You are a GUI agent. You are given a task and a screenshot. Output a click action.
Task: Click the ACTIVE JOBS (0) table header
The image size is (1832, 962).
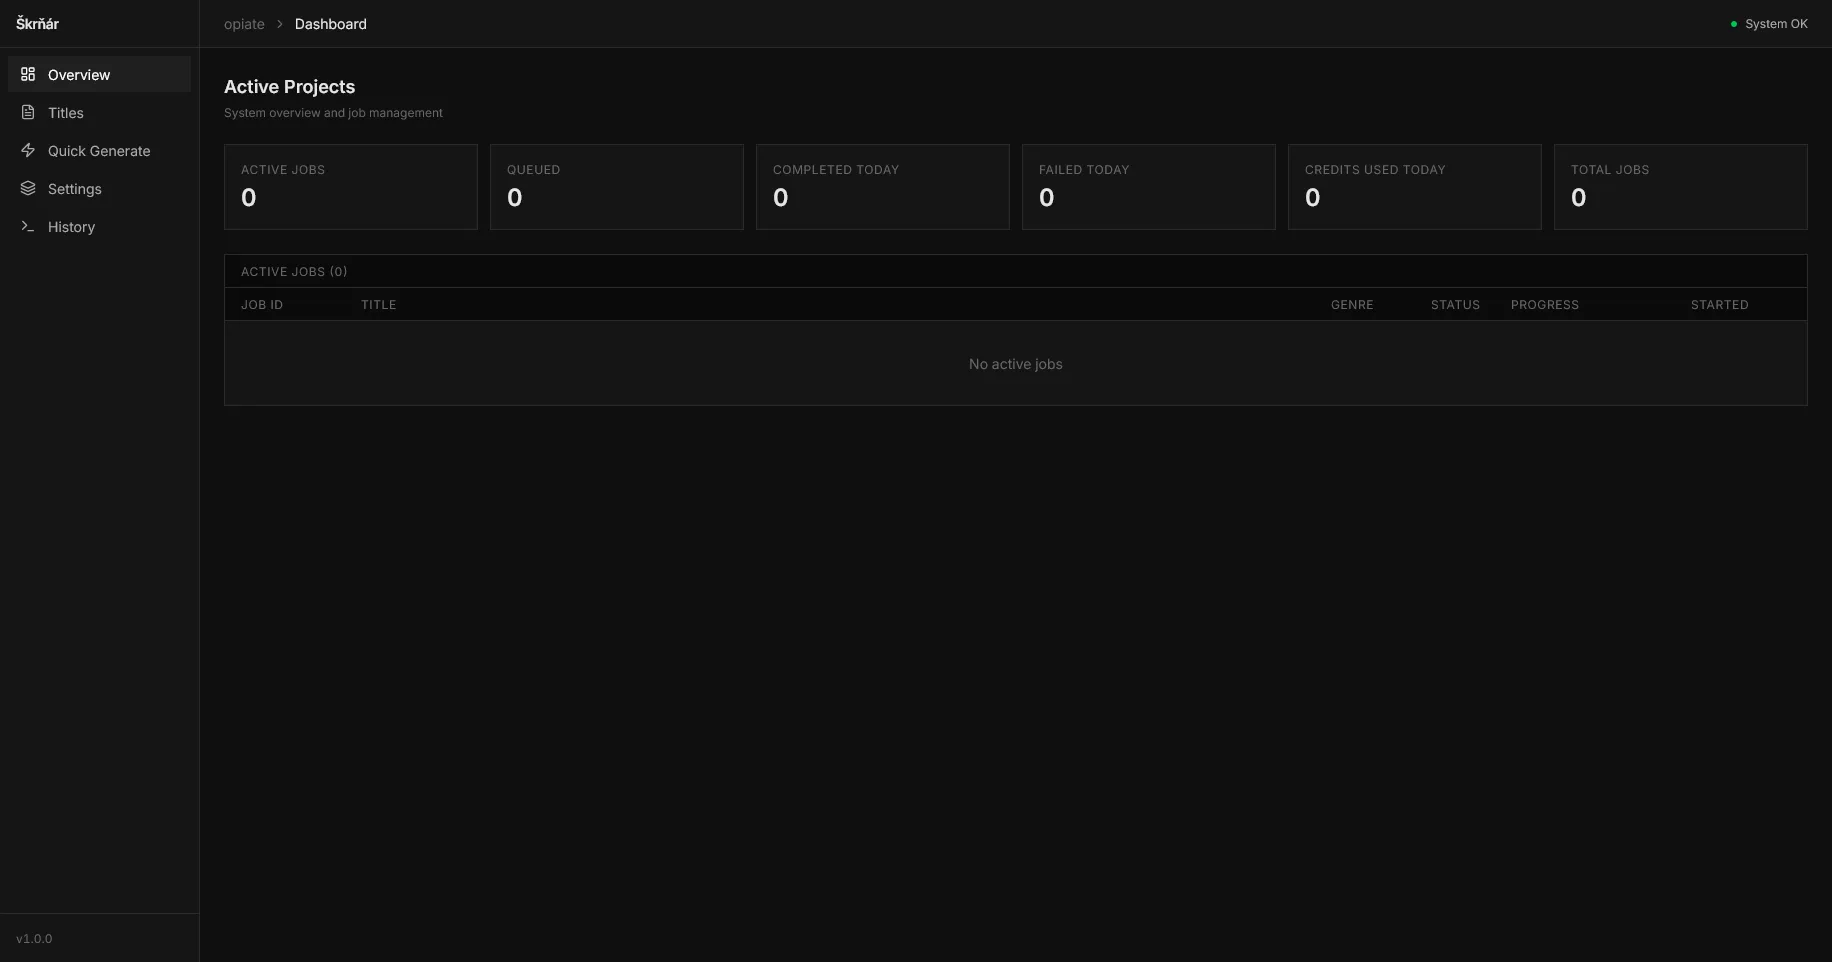pyautogui.click(x=293, y=271)
